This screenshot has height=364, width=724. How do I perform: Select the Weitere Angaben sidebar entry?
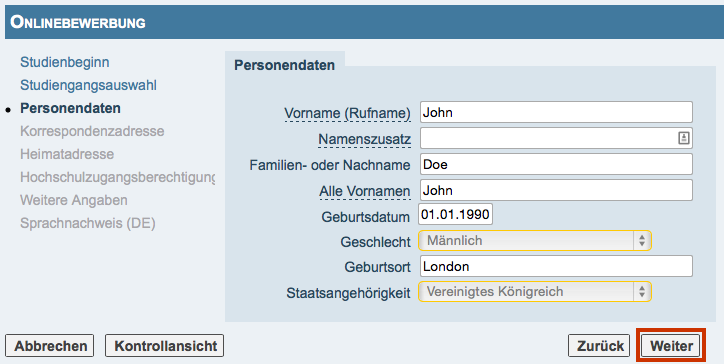[x=74, y=200]
